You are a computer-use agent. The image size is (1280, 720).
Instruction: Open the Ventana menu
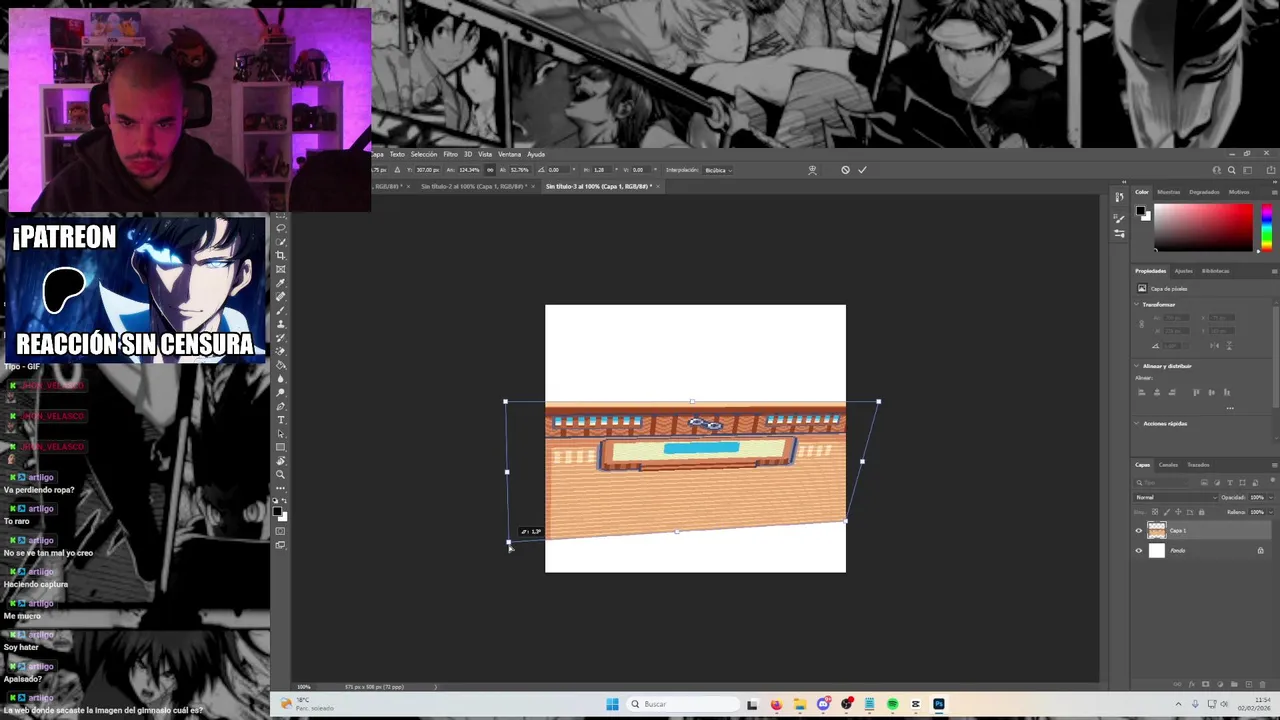[509, 155]
